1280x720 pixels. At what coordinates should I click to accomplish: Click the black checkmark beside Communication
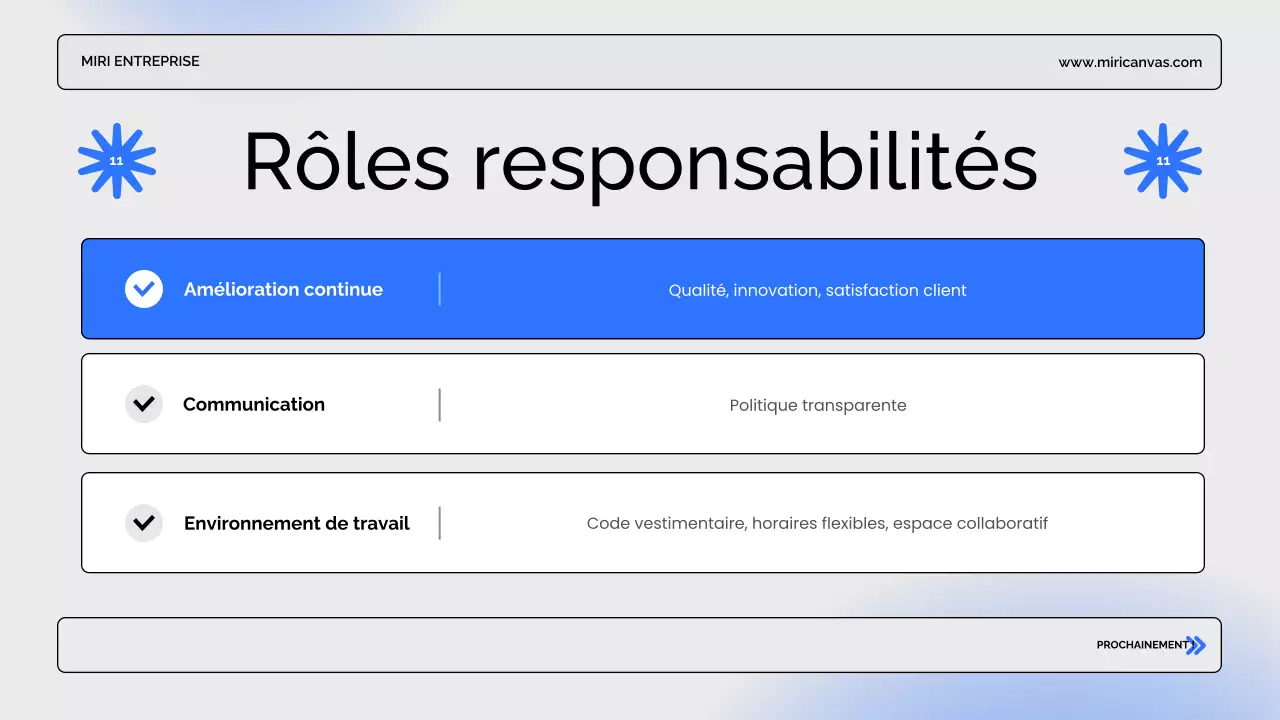point(144,403)
